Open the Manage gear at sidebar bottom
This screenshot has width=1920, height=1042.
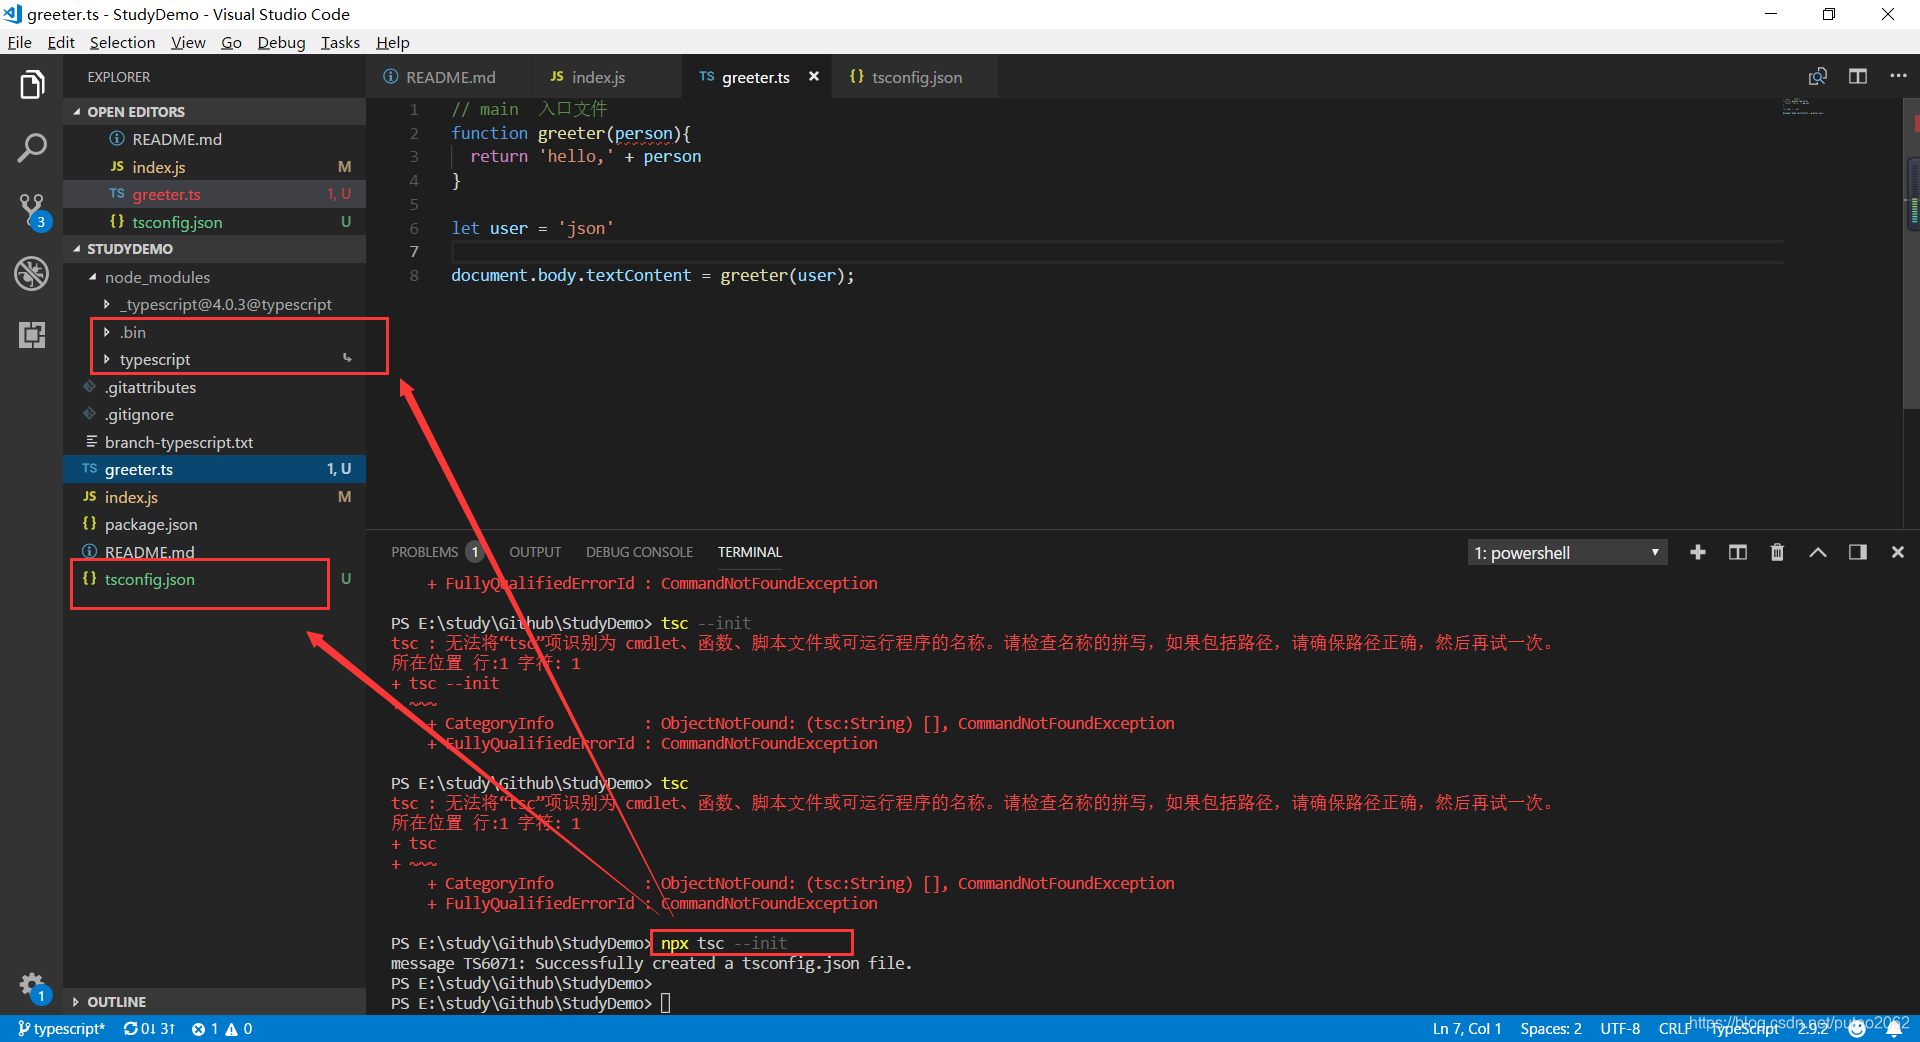click(32, 986)
